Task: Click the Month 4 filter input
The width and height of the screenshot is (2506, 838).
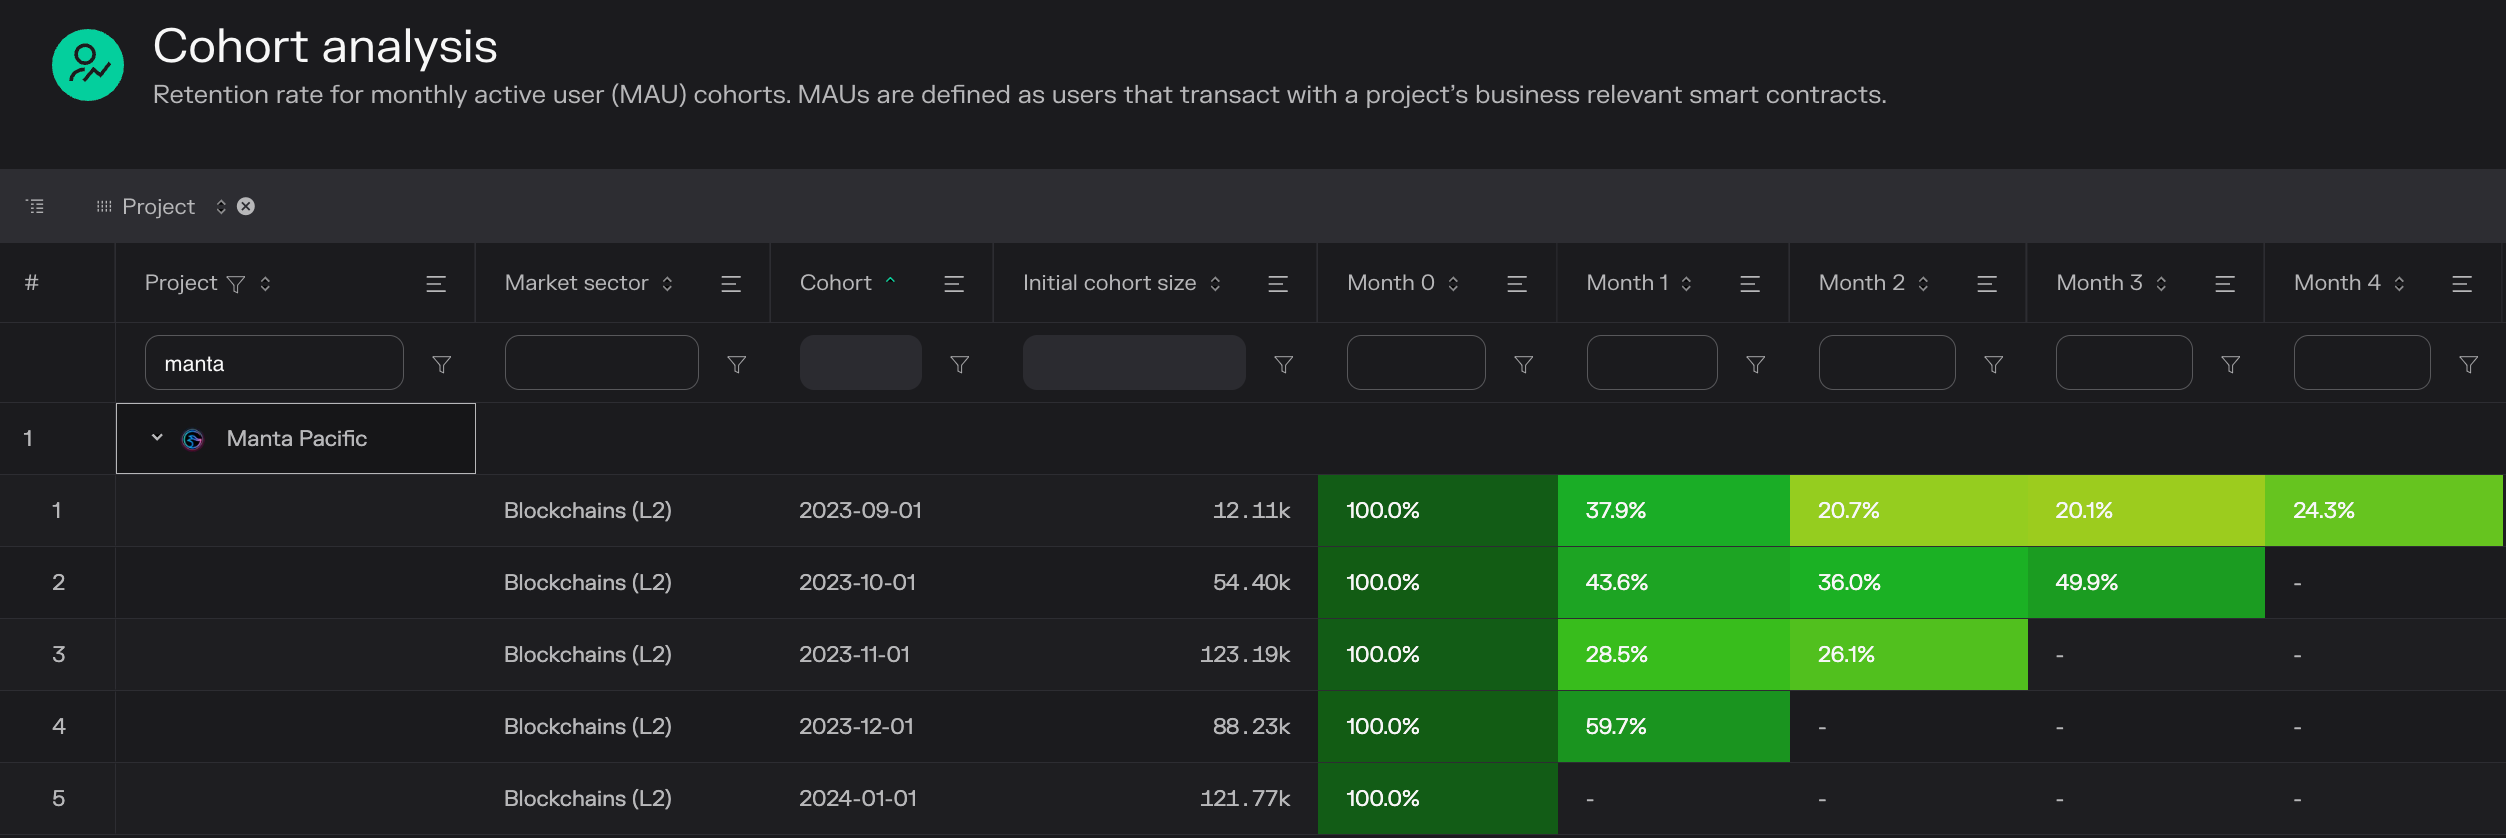Action: pyautogui.click(x=2362, y=363)
